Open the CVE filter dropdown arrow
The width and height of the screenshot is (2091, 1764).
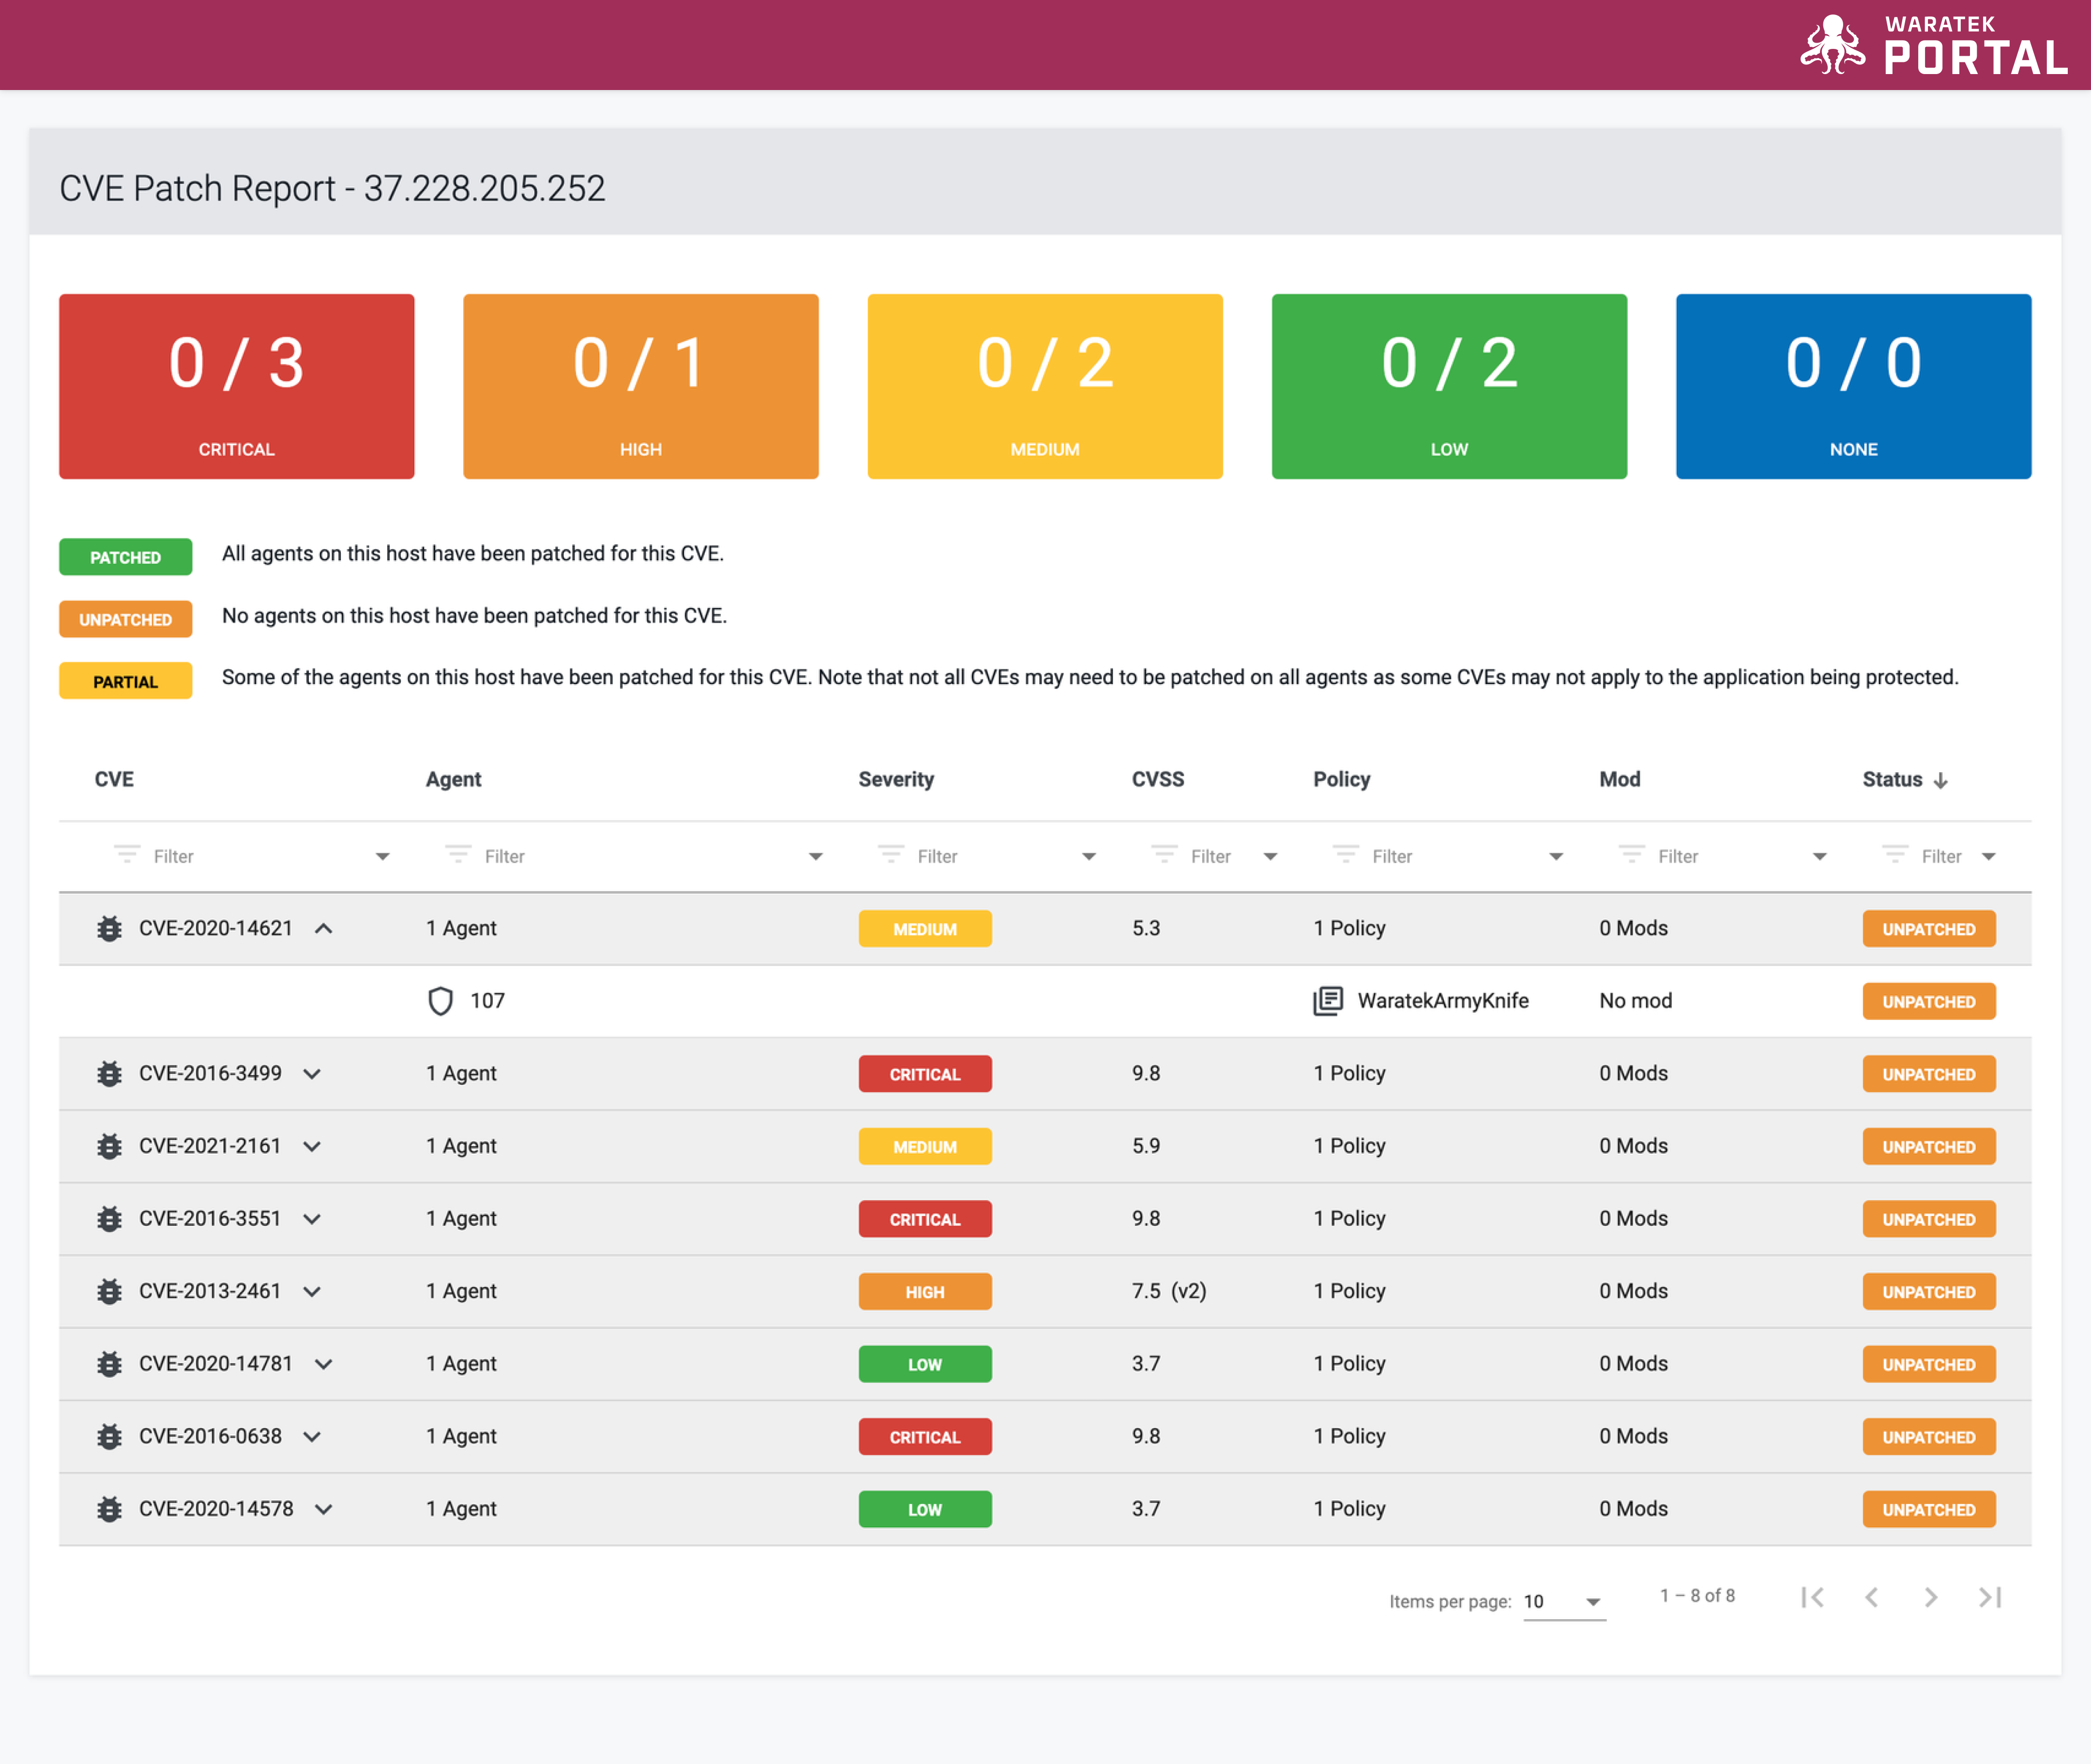point(382,857)
